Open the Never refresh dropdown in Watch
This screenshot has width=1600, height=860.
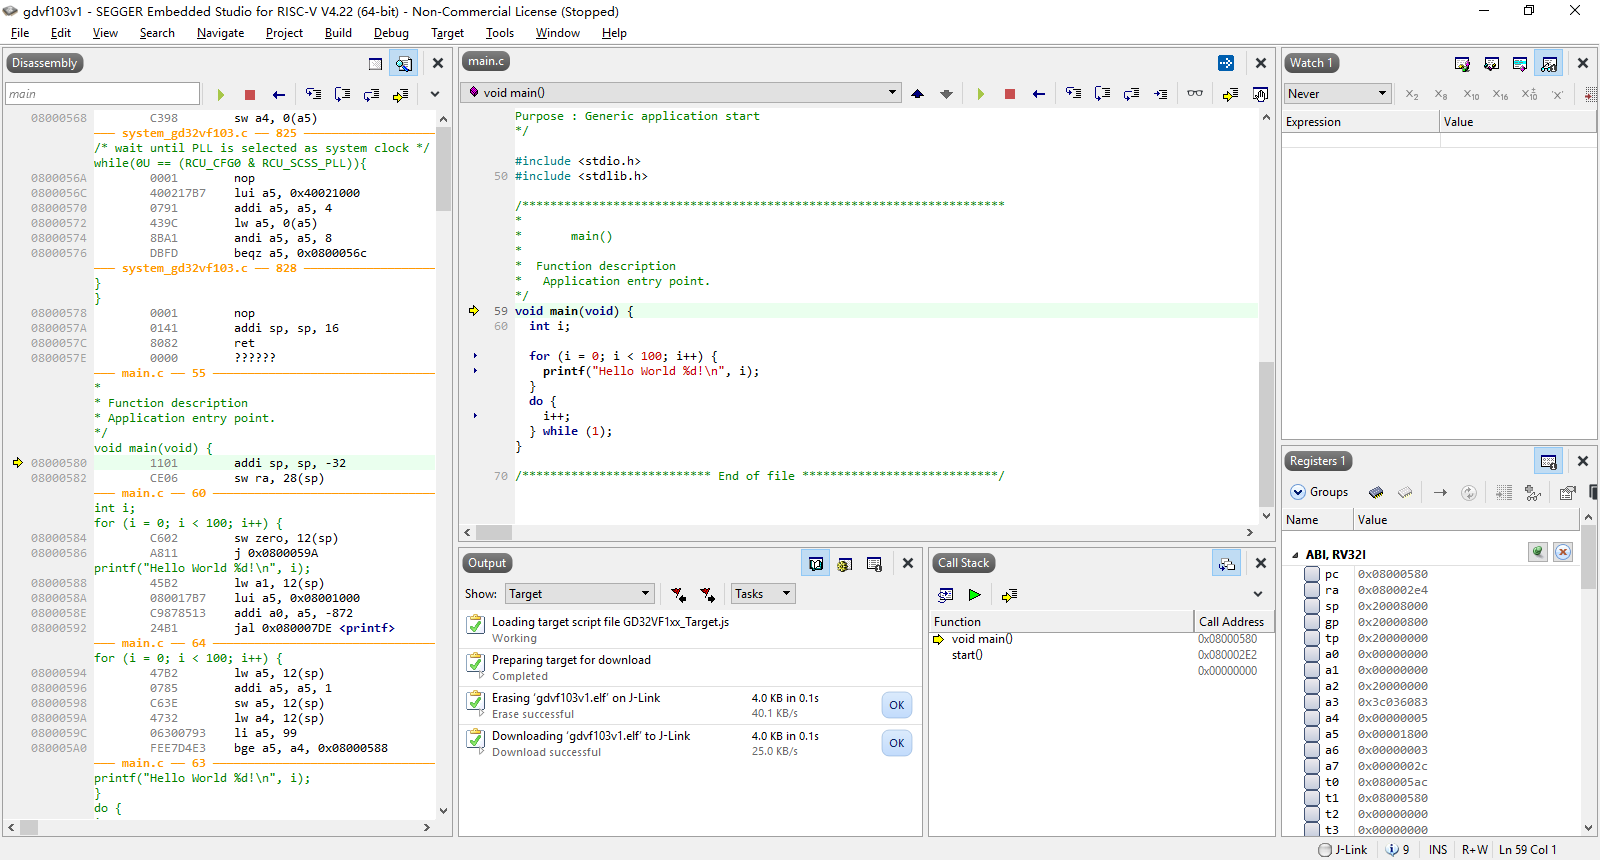pos(1338,94)
